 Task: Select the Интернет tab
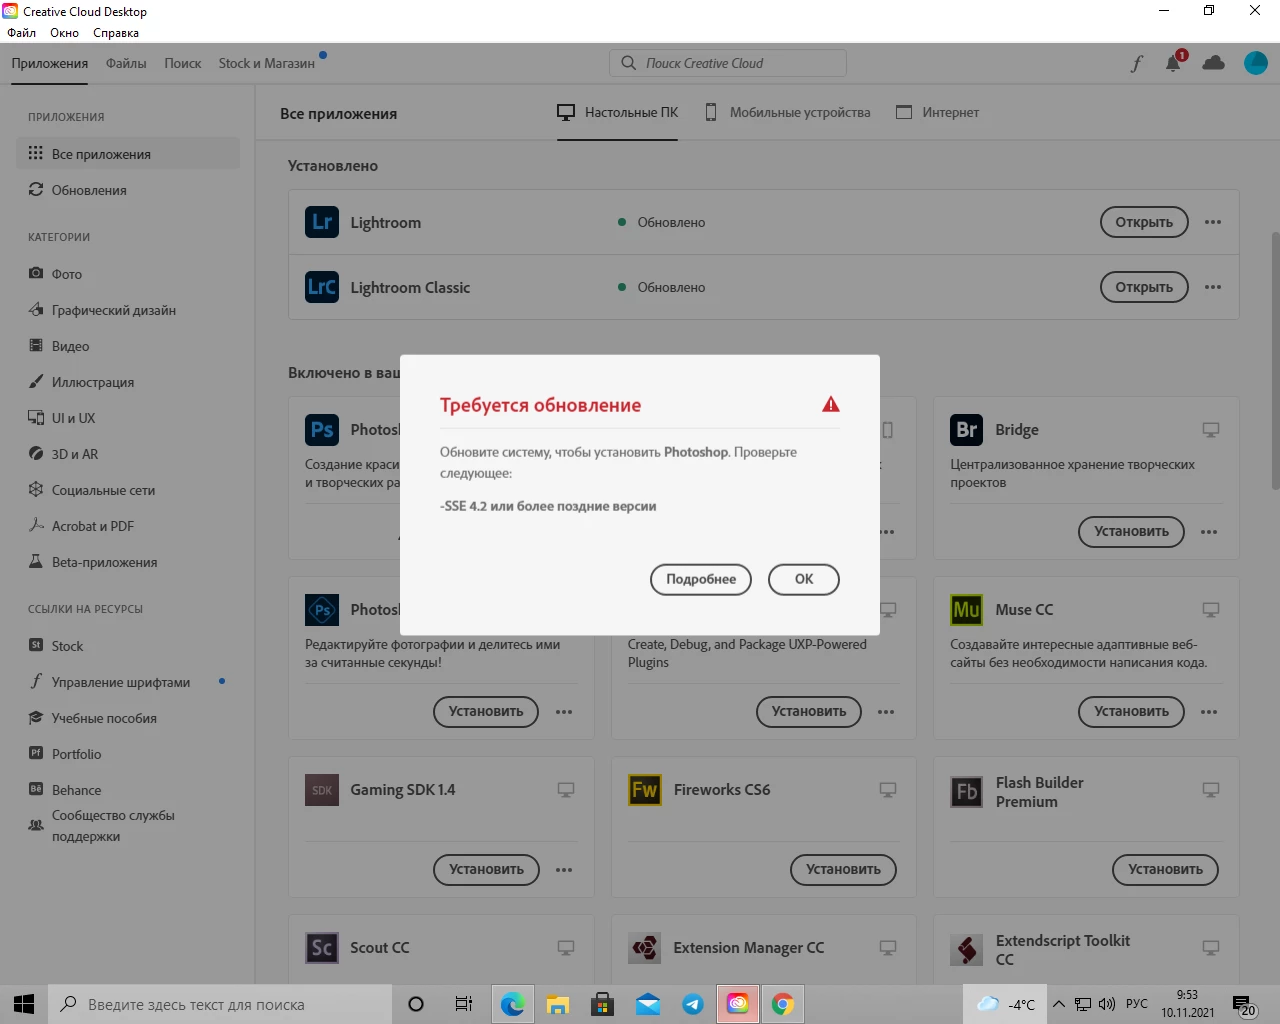click(938, 112)
